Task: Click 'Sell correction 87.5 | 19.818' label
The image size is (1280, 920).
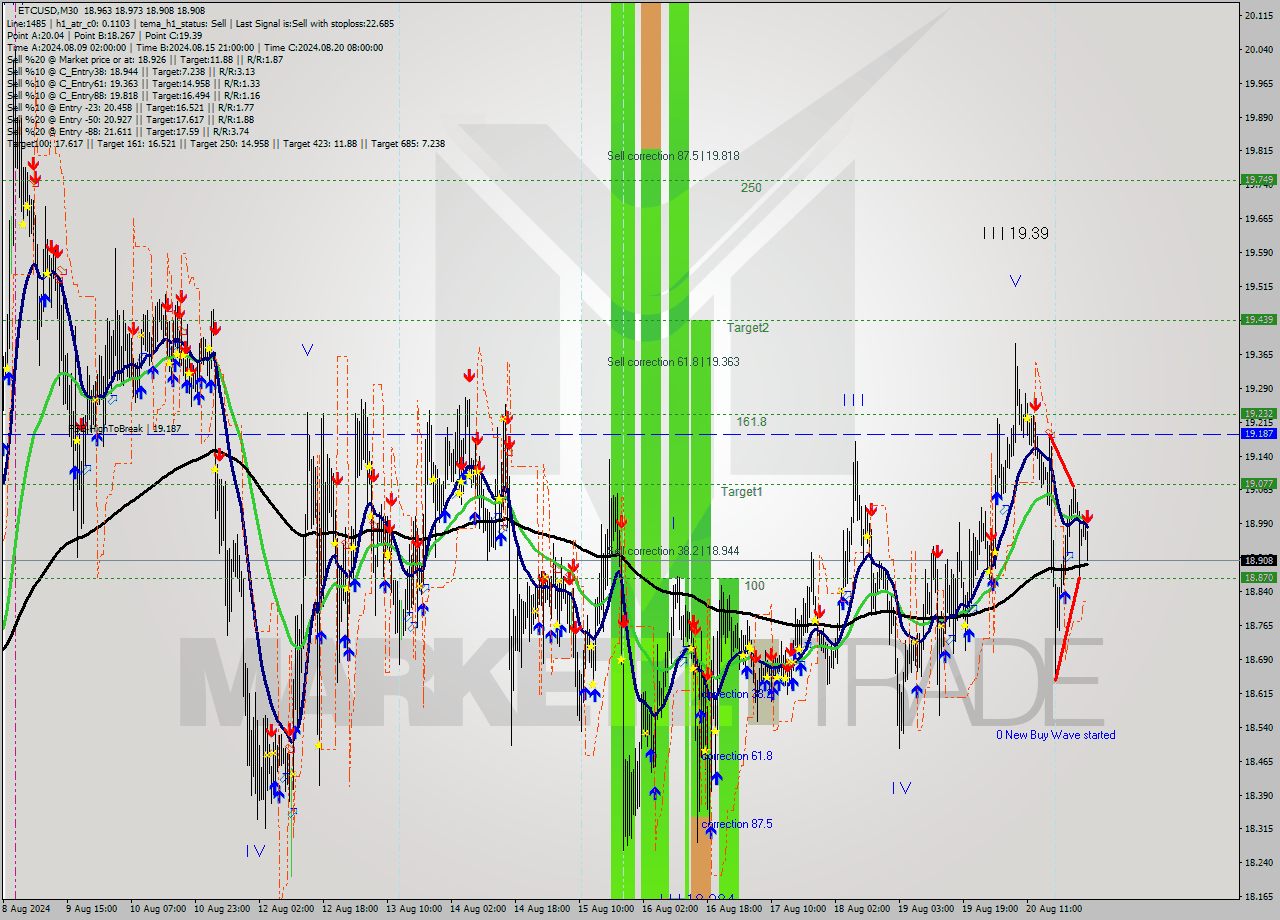Action: tap(673, 156)
